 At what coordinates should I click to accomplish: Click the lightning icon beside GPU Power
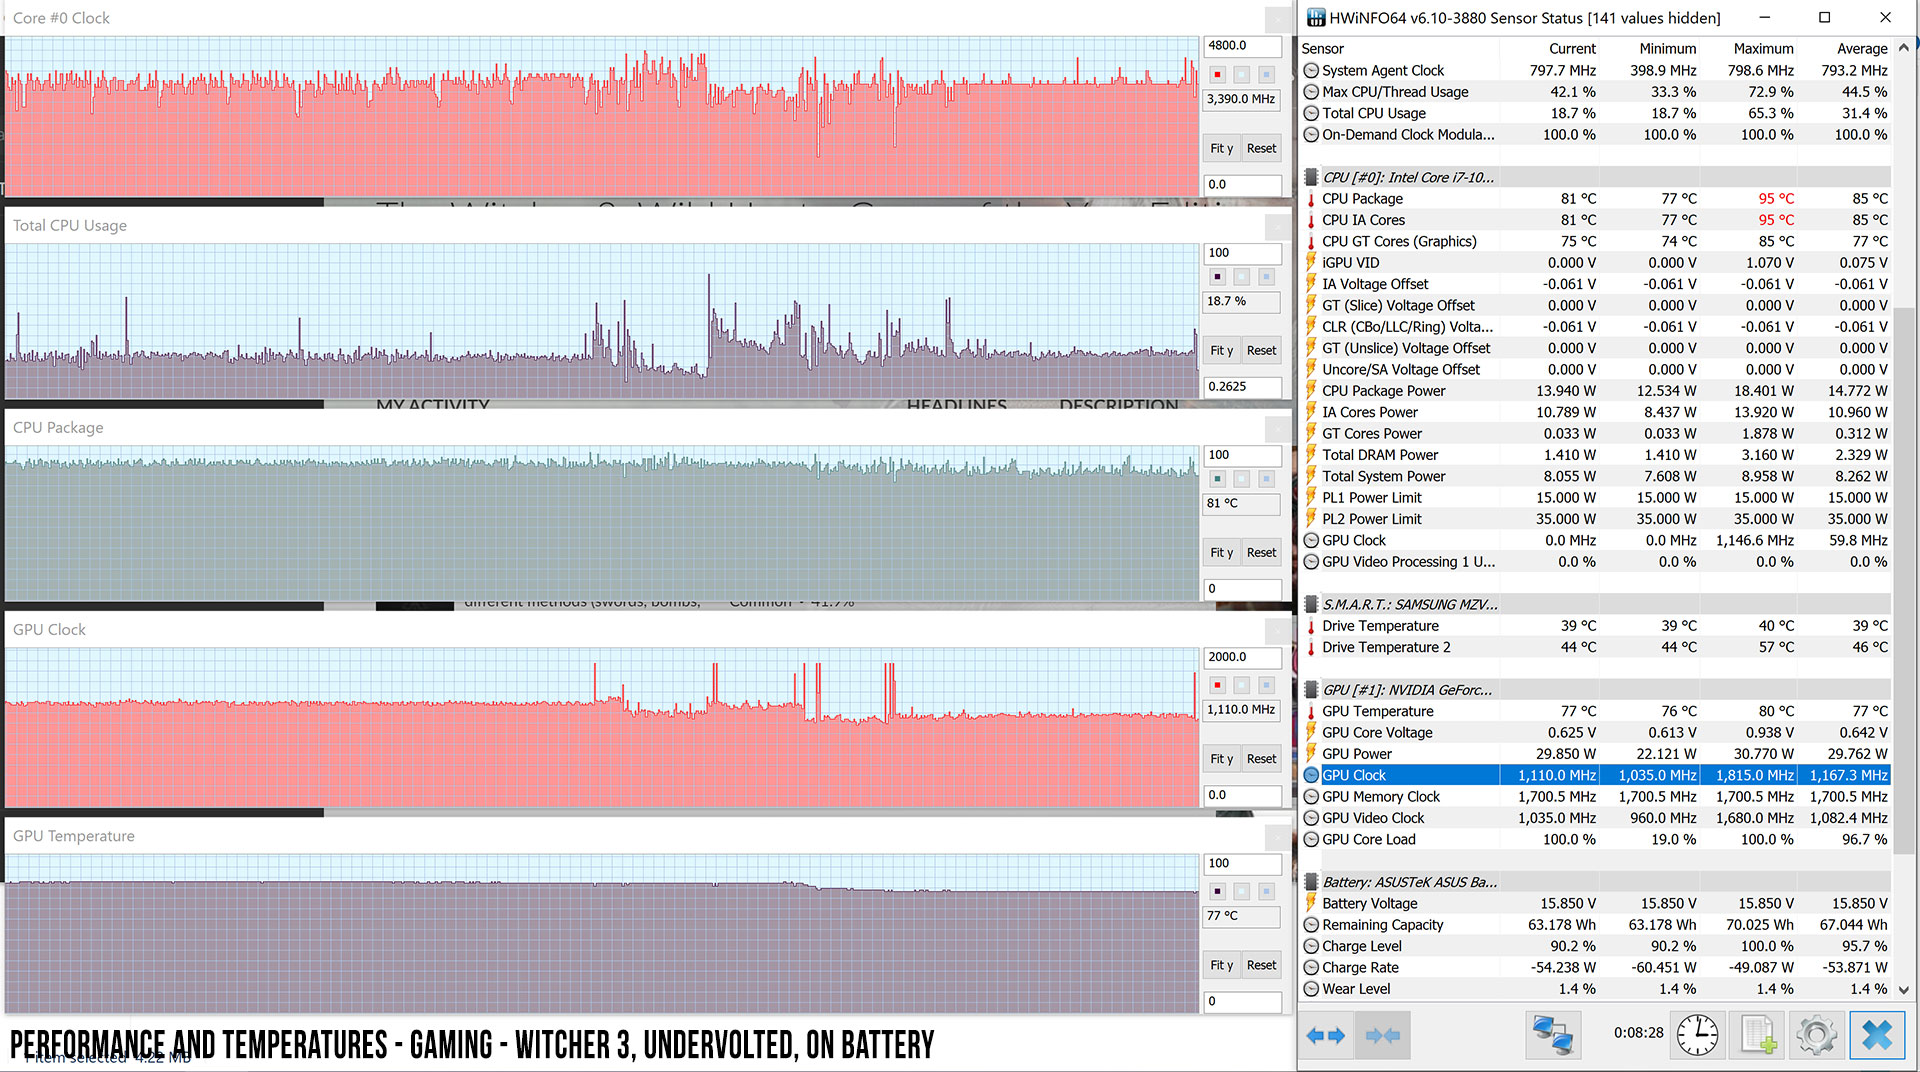click(x=1311, y=754)
